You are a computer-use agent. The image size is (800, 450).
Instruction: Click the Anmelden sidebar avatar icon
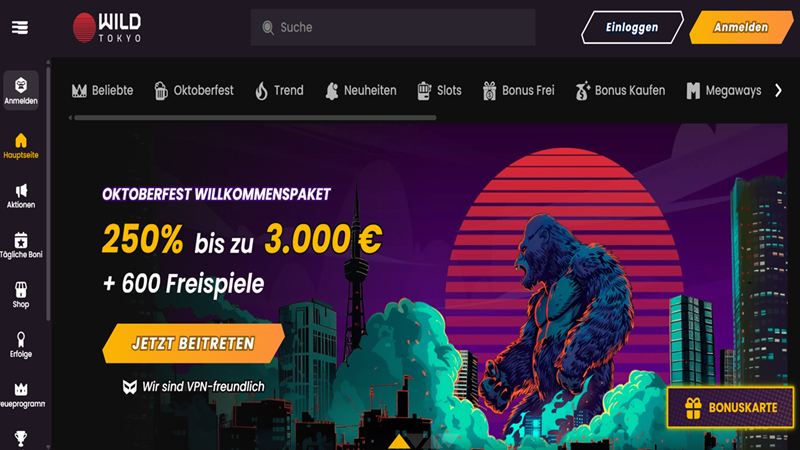coord(21,85)
